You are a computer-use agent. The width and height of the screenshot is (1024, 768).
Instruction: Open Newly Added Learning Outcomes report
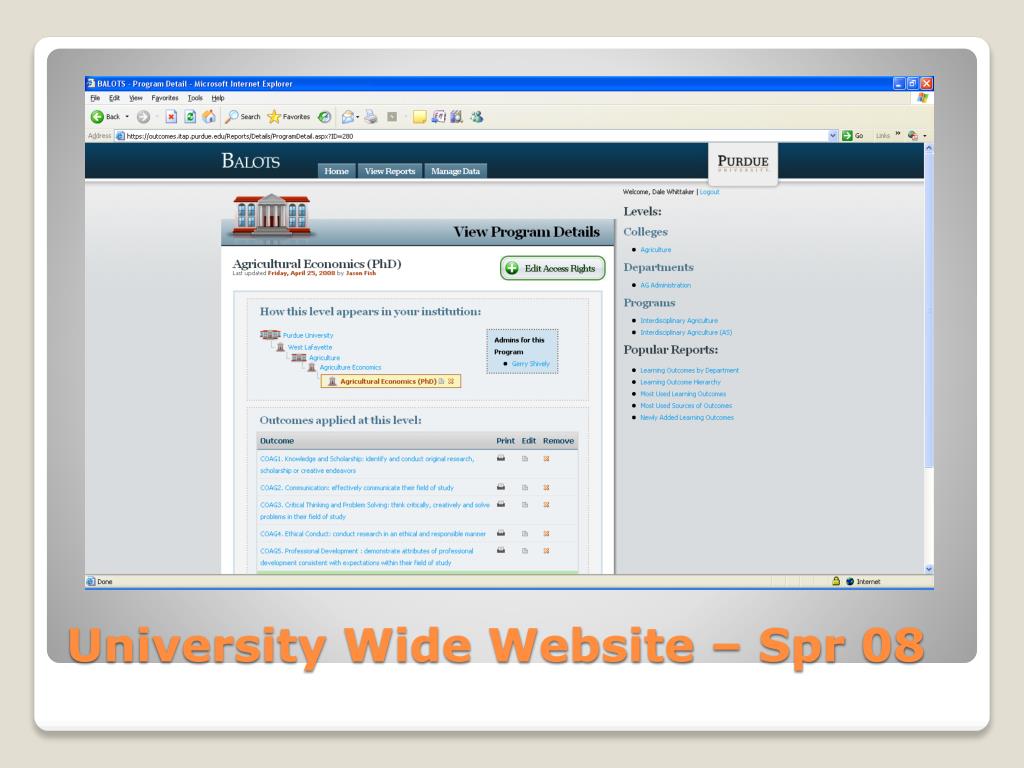(686, 417)
